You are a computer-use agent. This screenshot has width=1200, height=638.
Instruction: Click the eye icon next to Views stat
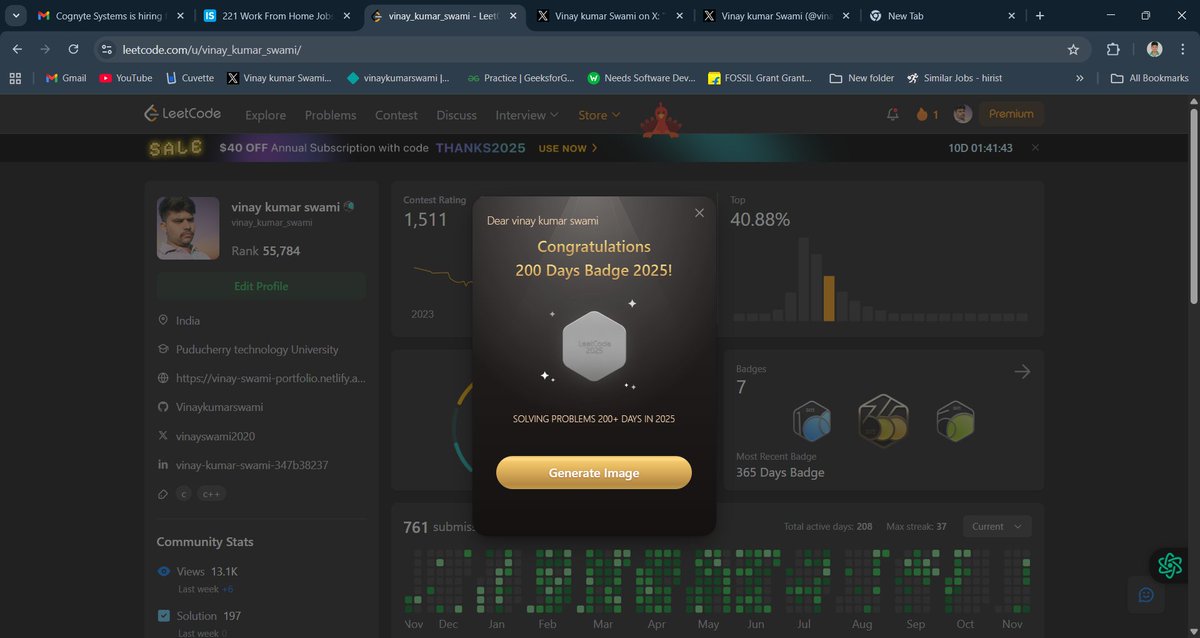[x=162, y=571]
